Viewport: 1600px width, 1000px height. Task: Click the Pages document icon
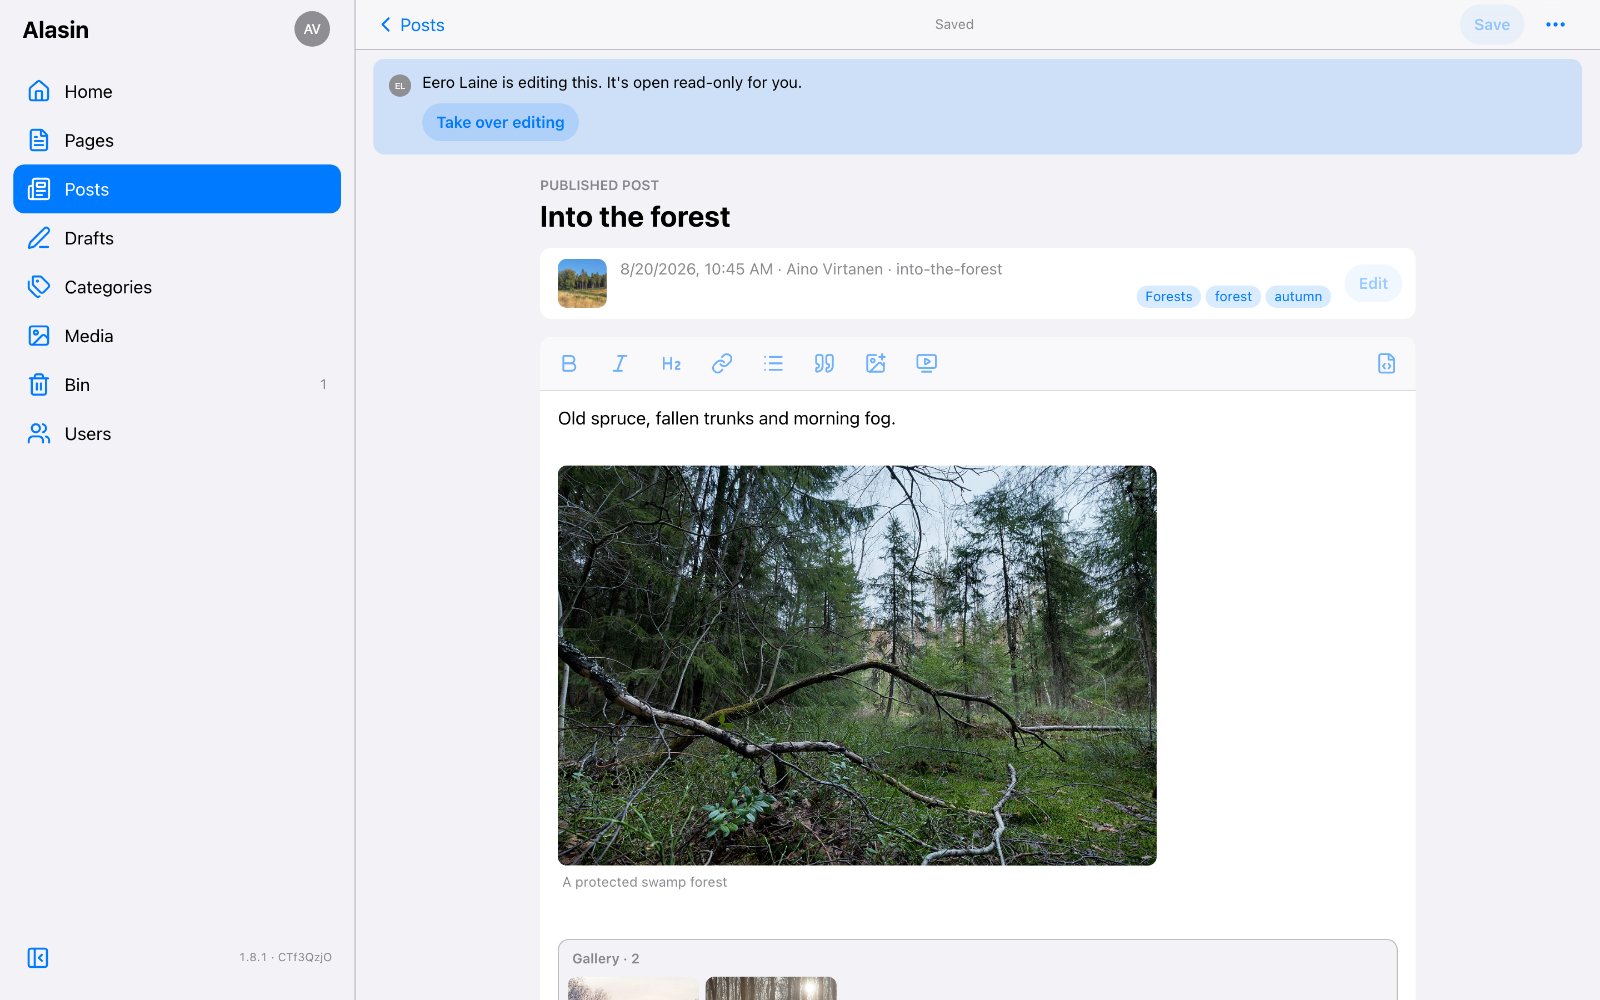click(x=39, y=140)
